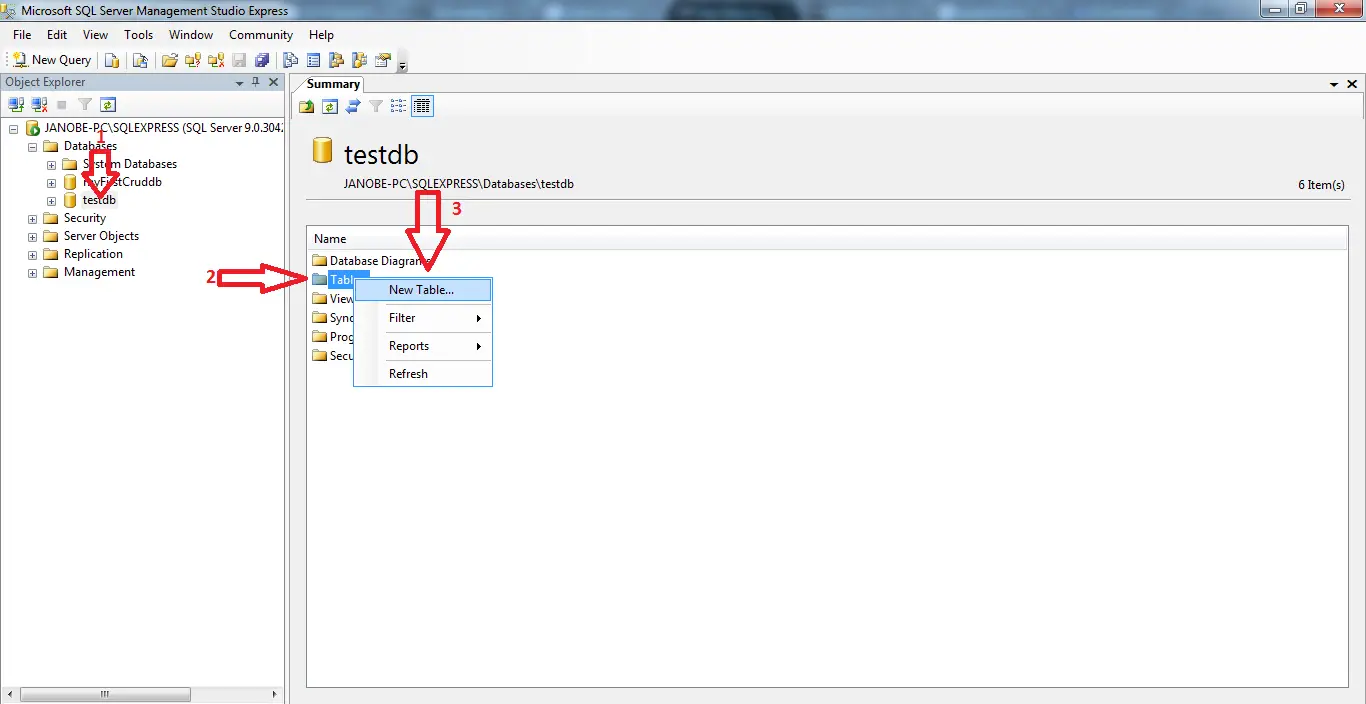Click the New Query toolbar button

(52, 60)
